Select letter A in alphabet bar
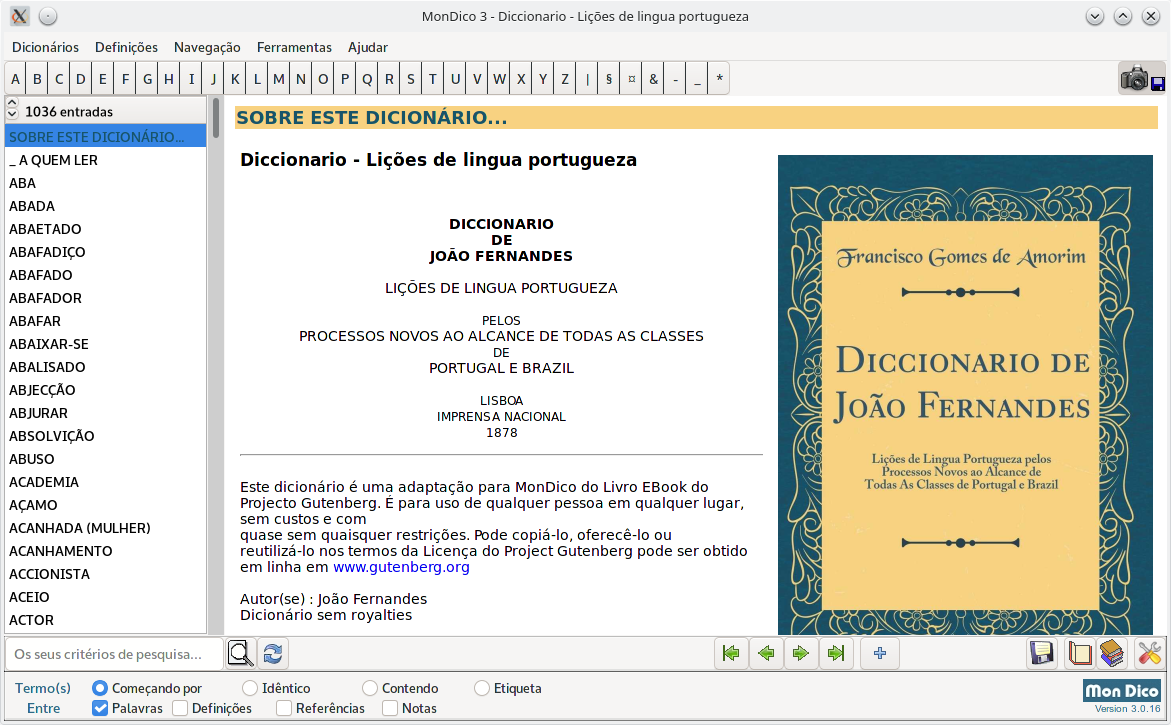Screen dimensions: 1171x725 (15, 78)
